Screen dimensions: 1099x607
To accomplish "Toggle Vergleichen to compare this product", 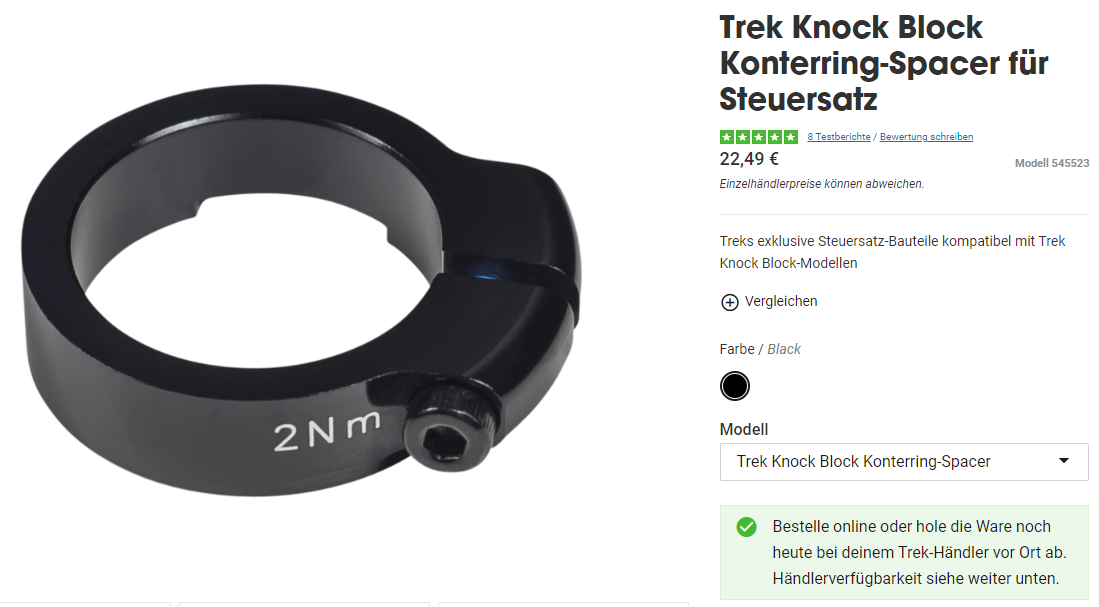I will click(x=781, y=301).
